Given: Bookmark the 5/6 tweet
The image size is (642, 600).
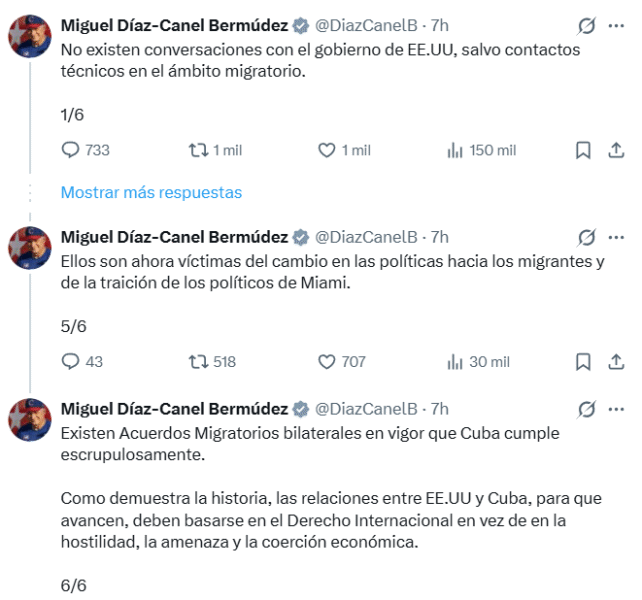Looking at the screenshot, I should coord(583,362).
